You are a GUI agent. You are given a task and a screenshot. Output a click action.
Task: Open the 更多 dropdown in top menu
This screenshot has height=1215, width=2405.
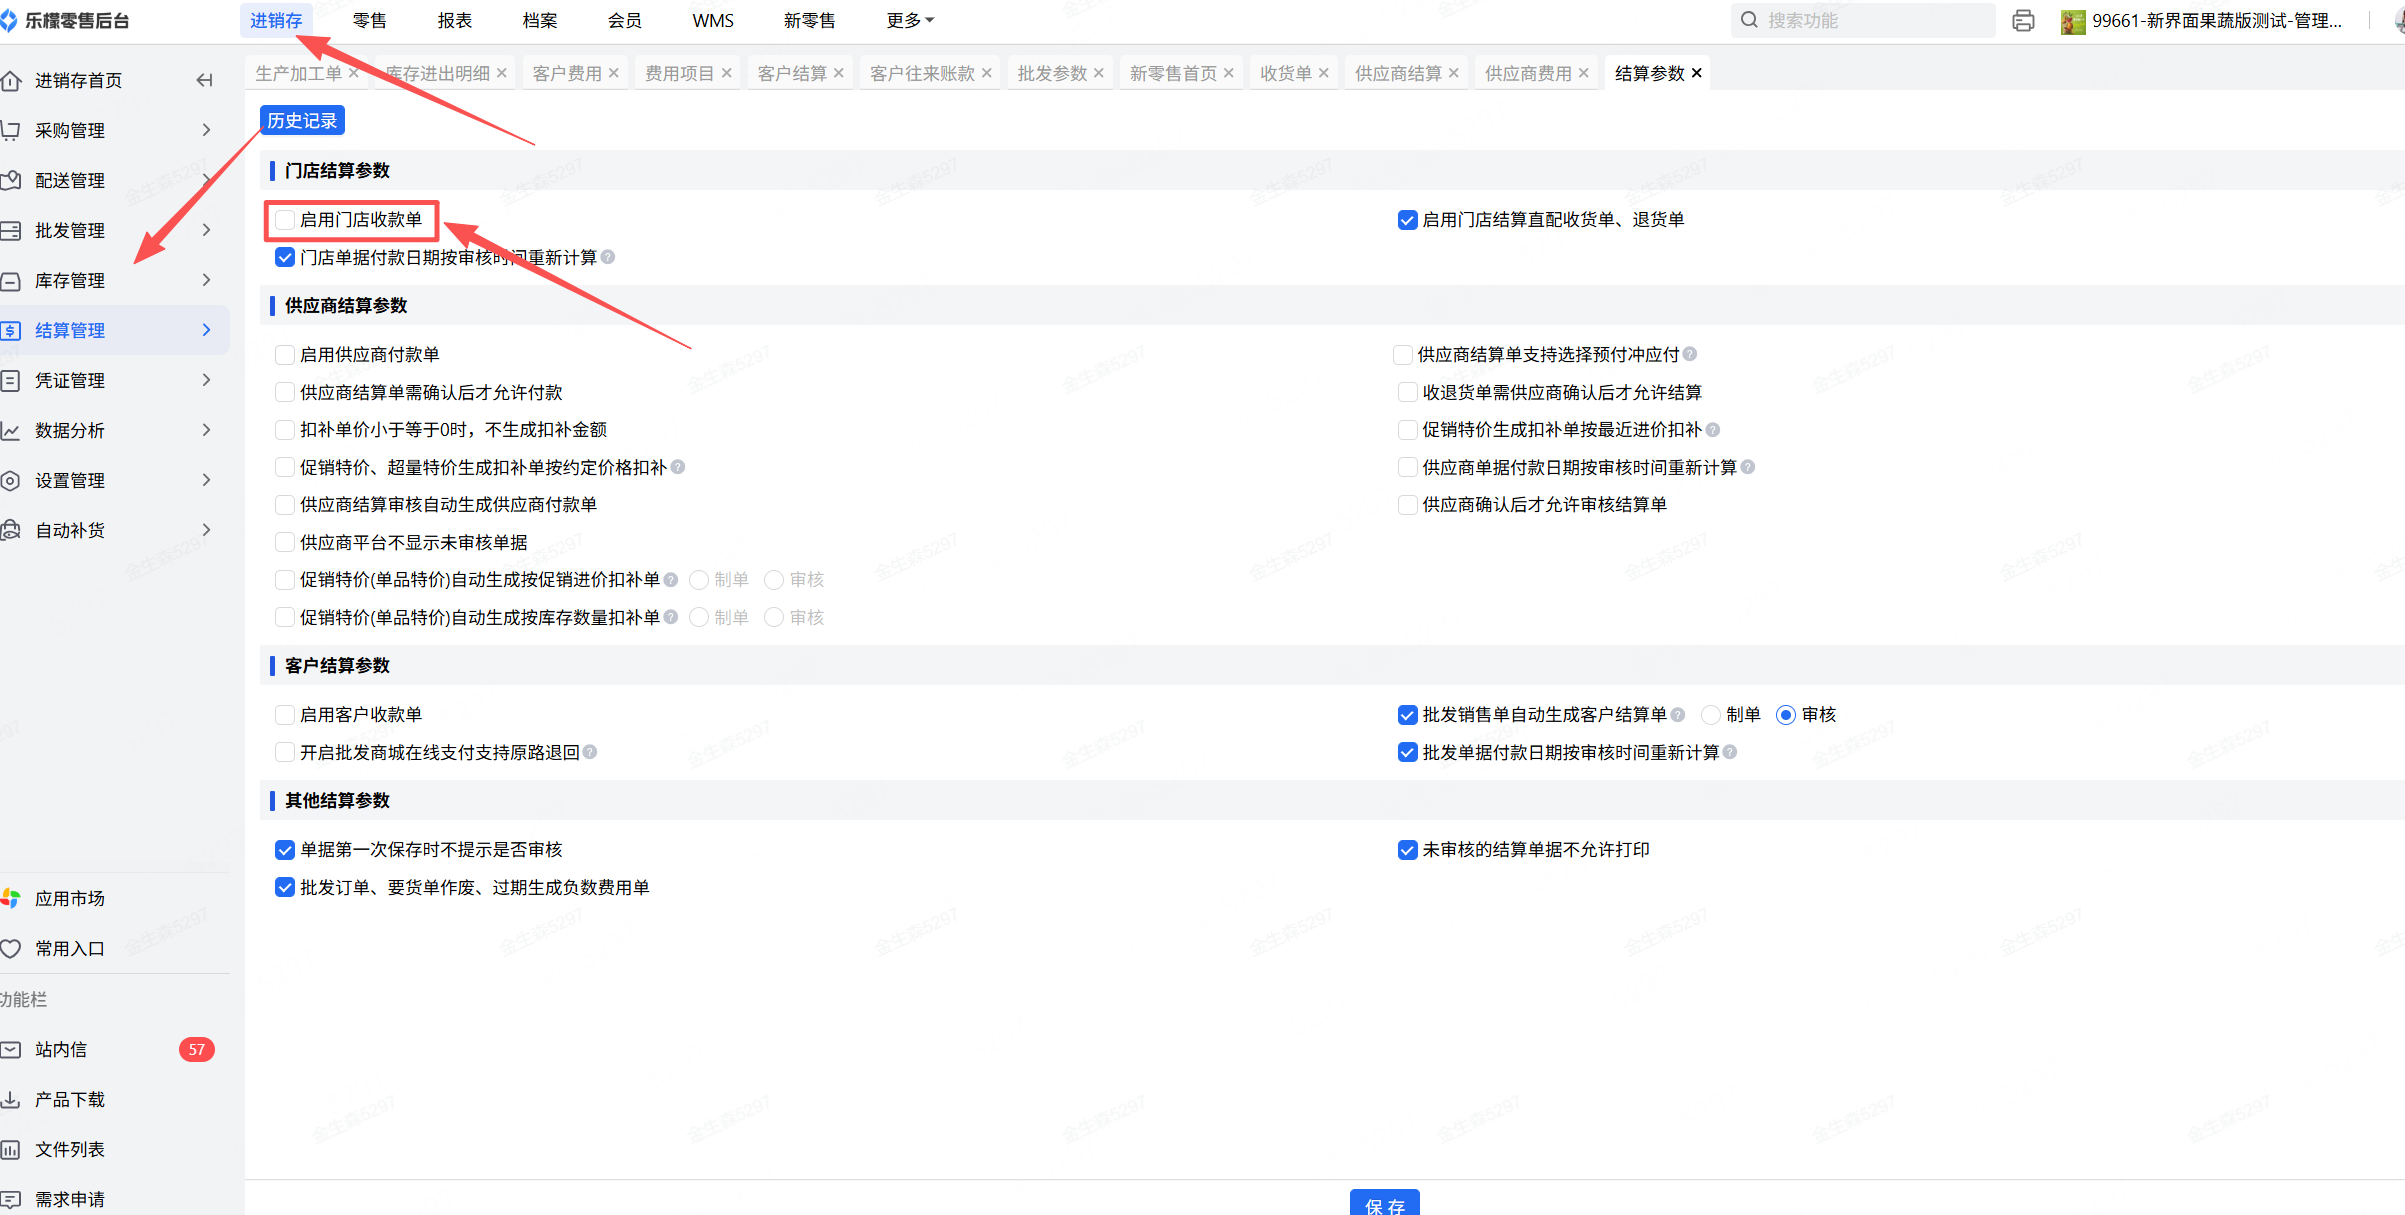[909, 20]
